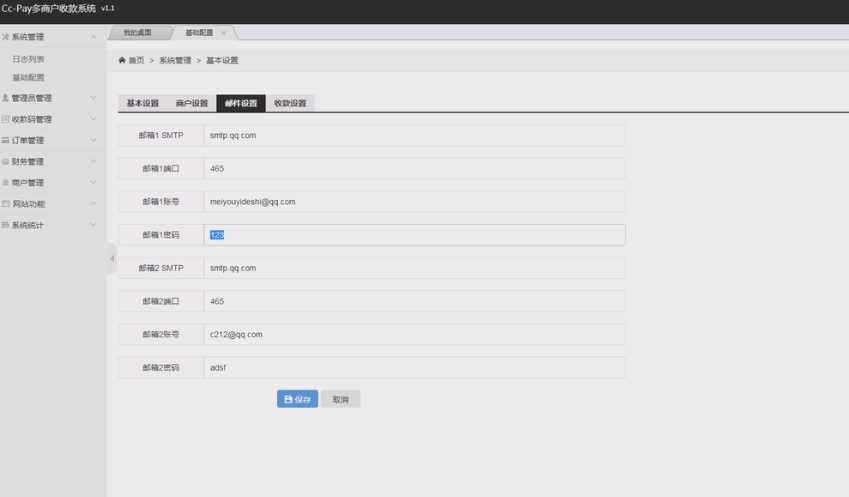This screenshot has width=849, height=497.
Task: Switch to the 收款设置 tab
Action: coord(290,103)
